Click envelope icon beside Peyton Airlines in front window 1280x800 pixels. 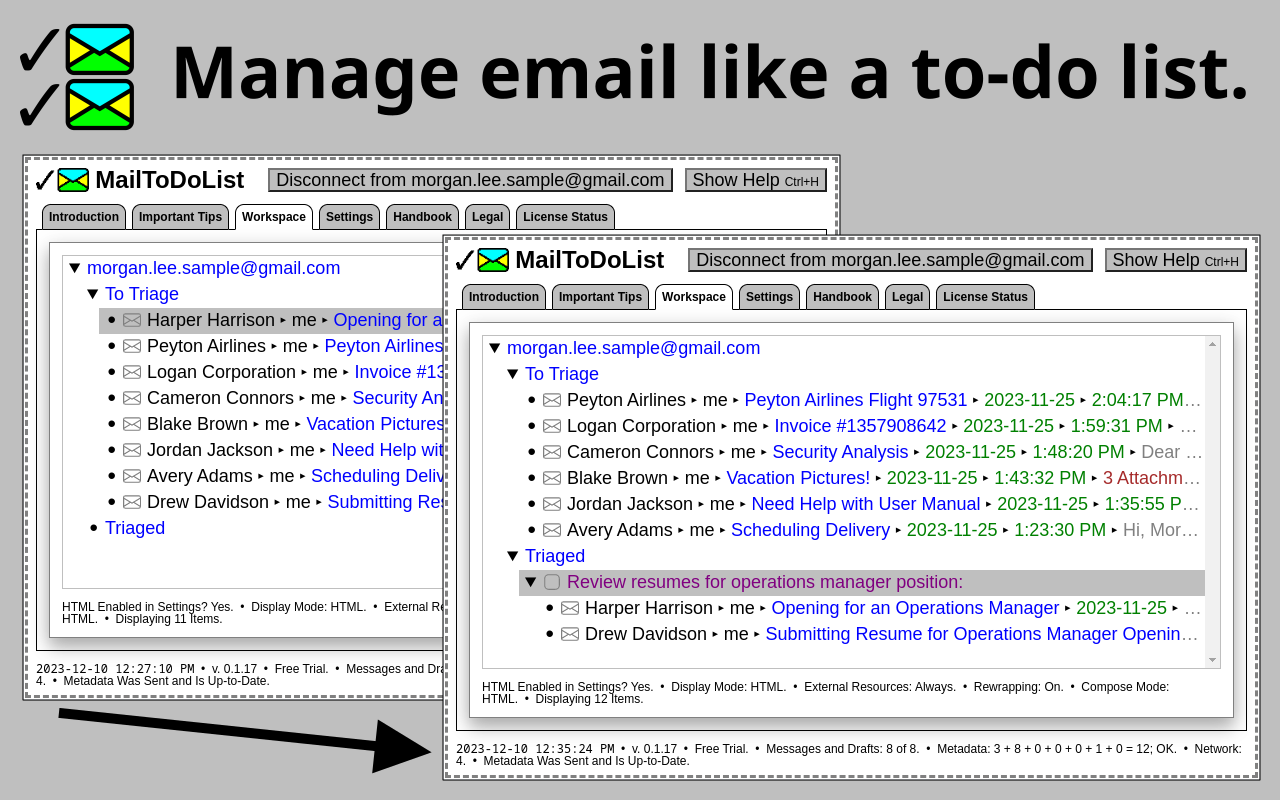552,400
